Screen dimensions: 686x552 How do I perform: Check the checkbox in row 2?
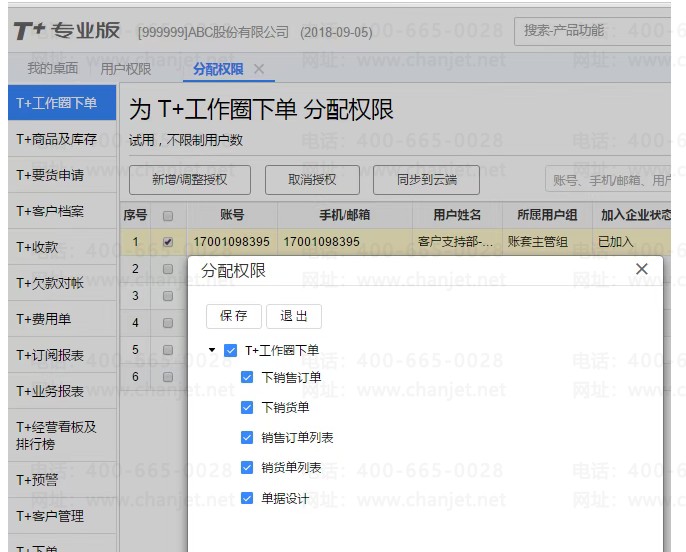coord(168,269)
